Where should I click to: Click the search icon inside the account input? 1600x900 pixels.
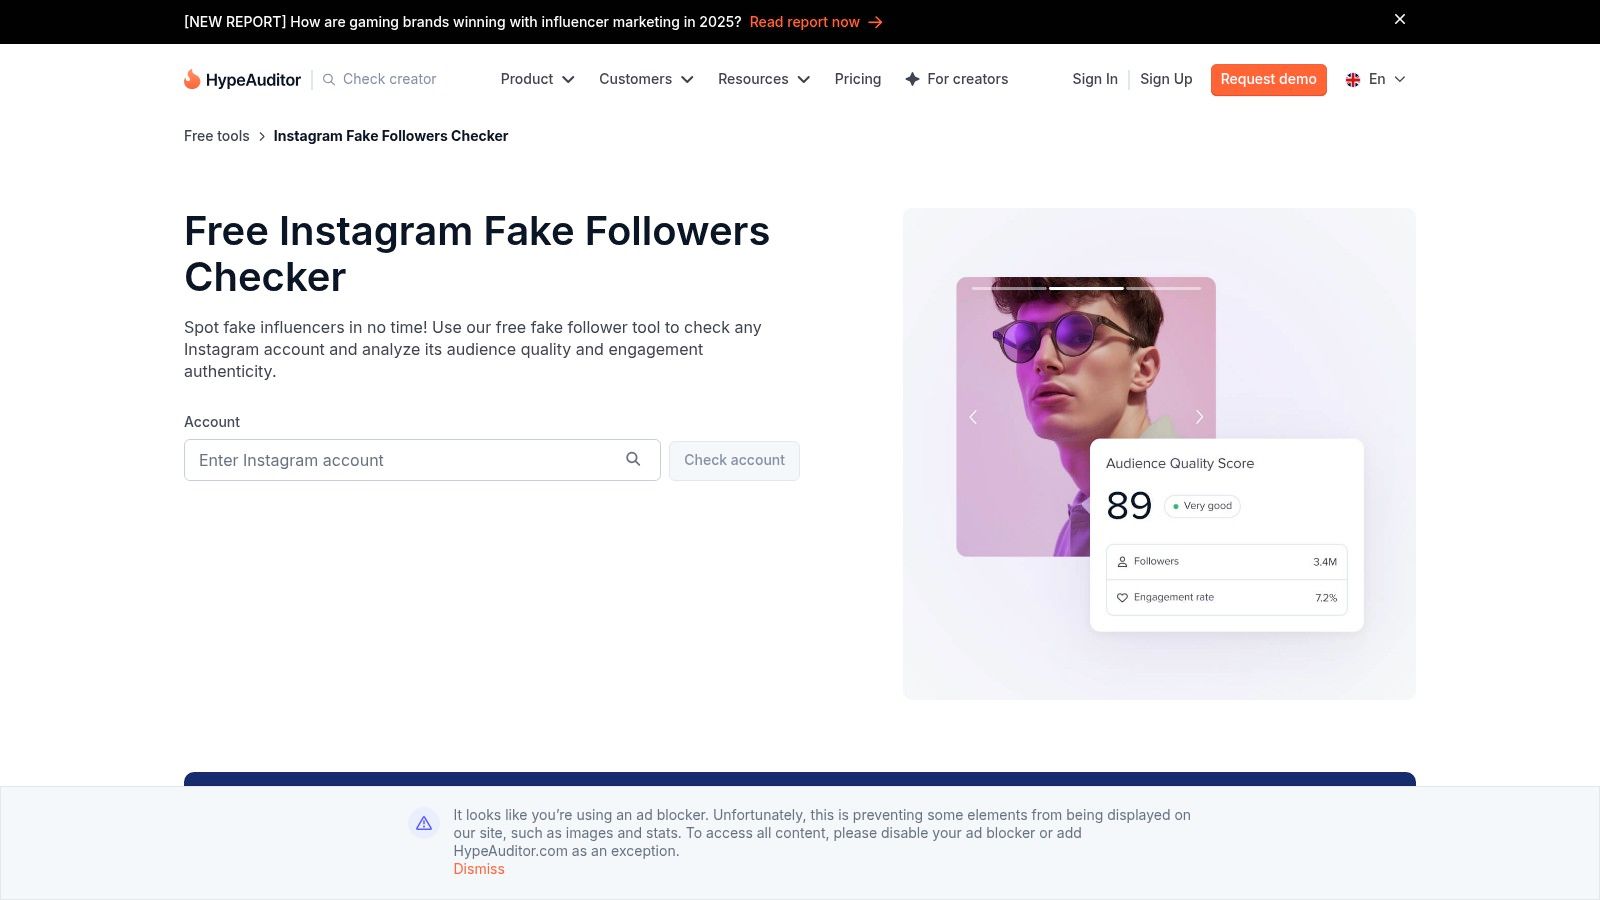click(633, 459)
